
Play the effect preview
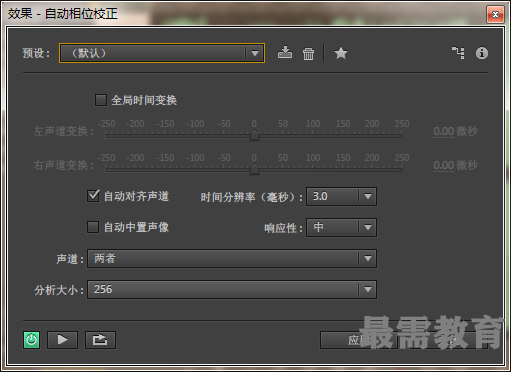pyautogui.click(x=62, y=340)
